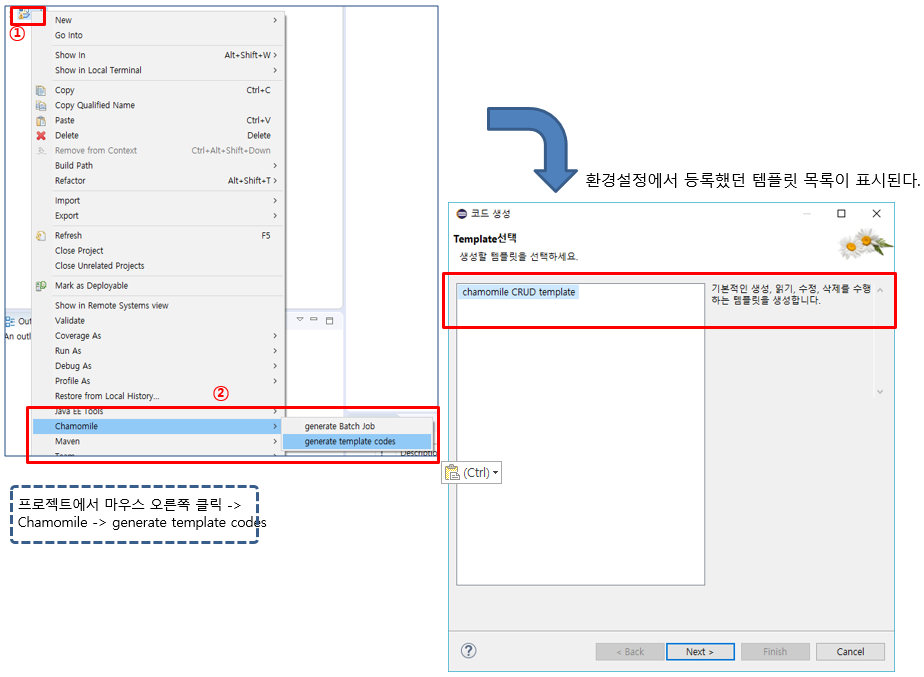The width and height of the screenshot is (924, 677).
Task: Click the Cancel button in the dialog
Action: 850,652
